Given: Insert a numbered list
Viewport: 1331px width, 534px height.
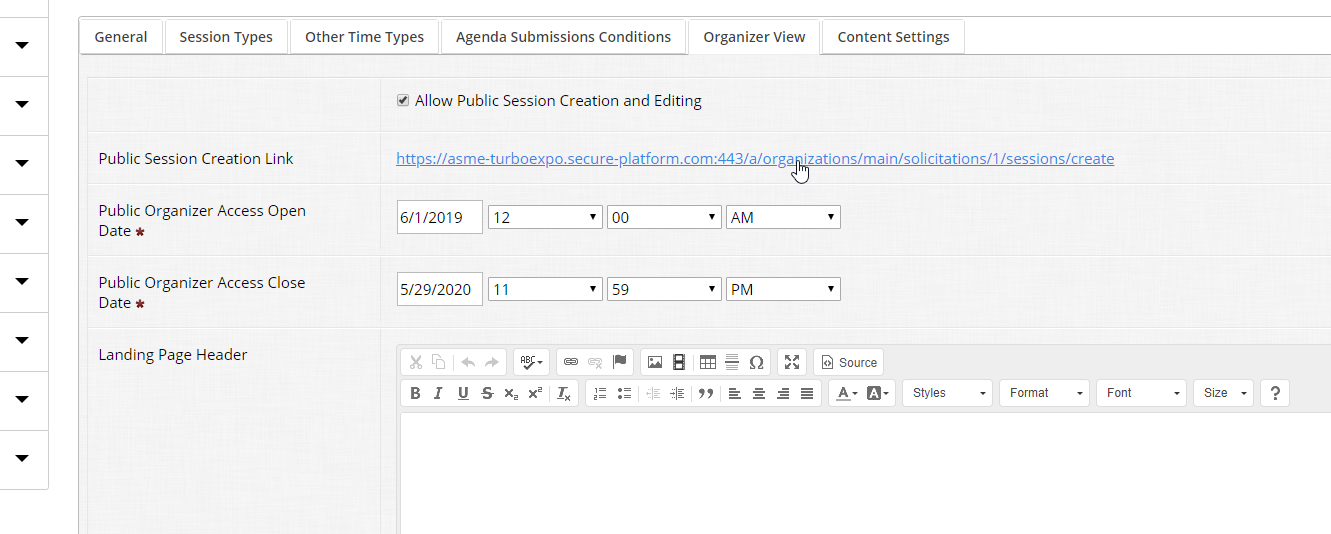Looking at the screenshot, I should [600, 394].
